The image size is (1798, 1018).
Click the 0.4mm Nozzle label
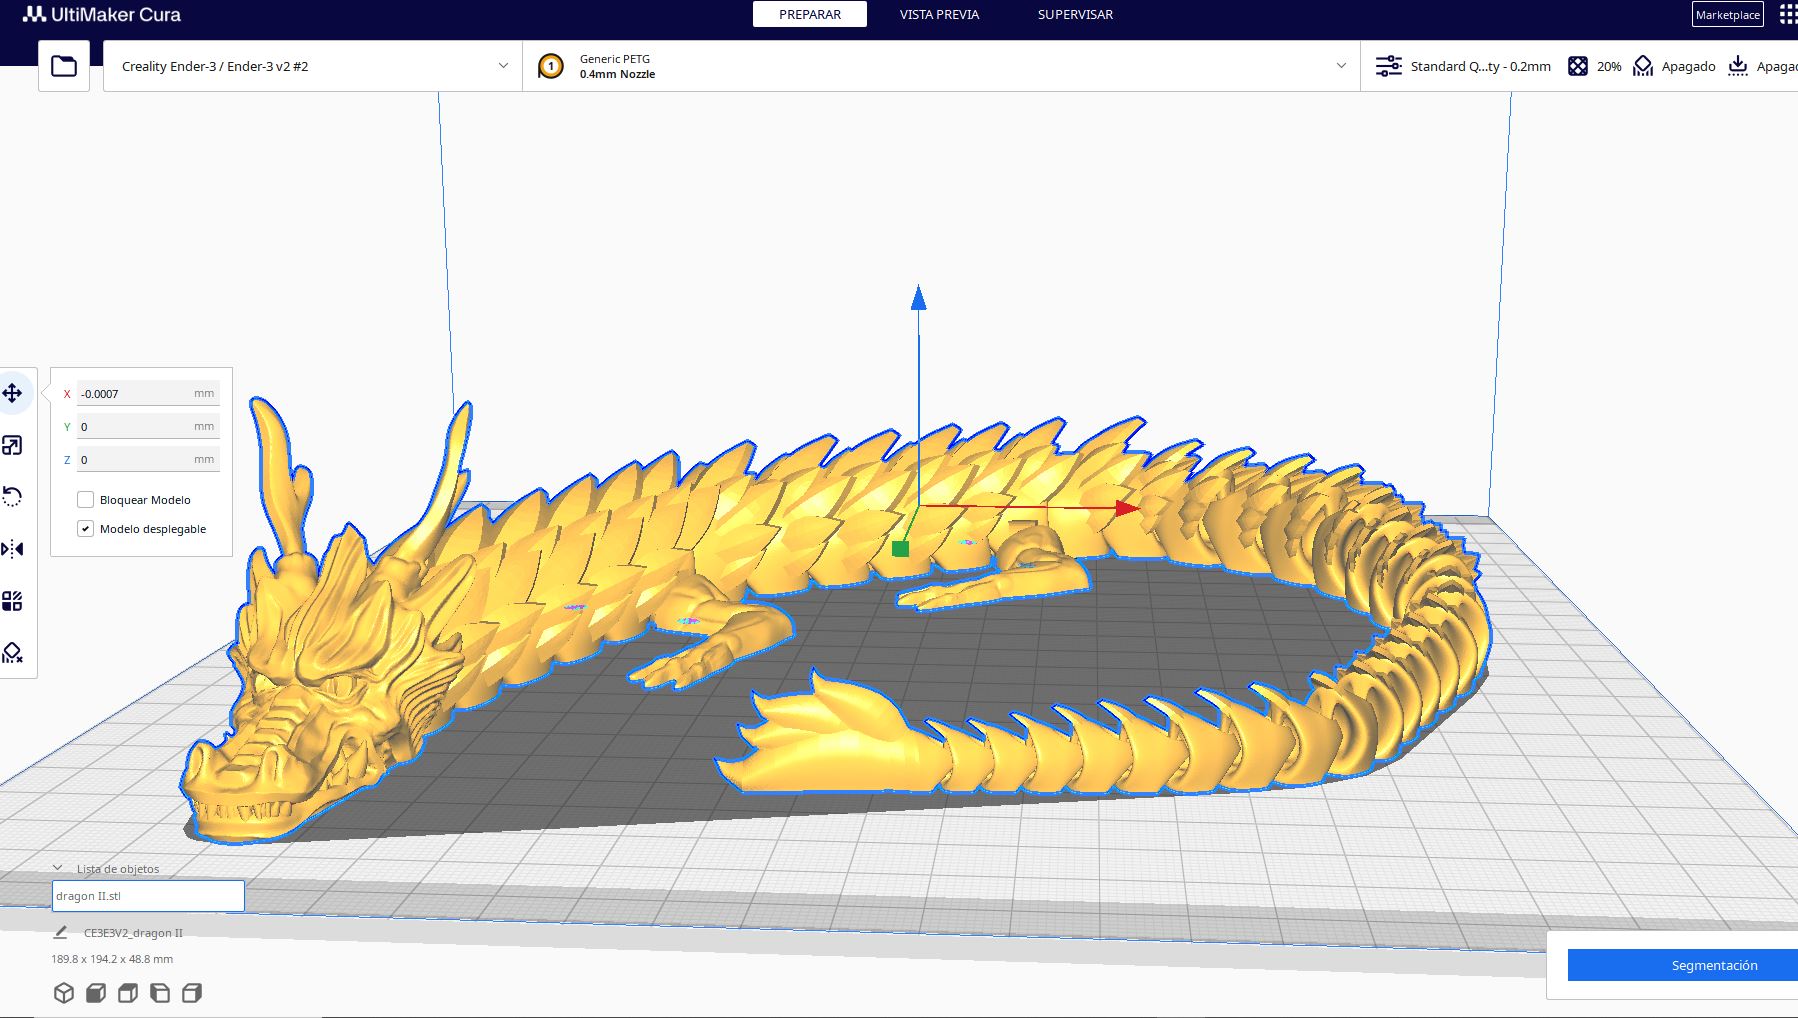click(x=617, y=74)
